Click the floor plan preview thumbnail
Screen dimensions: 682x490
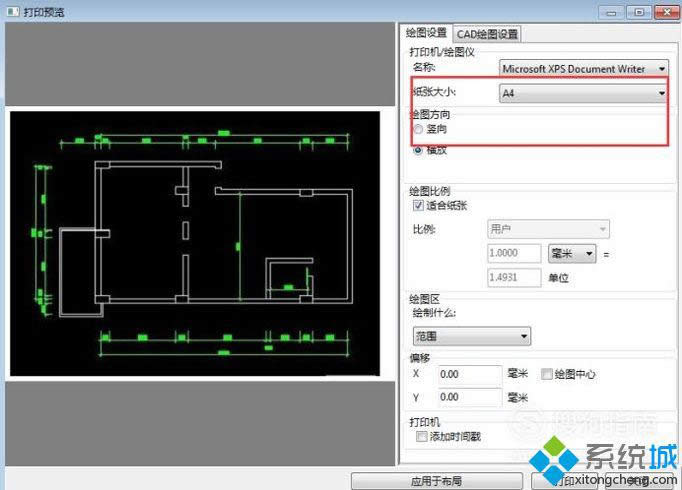195,243
